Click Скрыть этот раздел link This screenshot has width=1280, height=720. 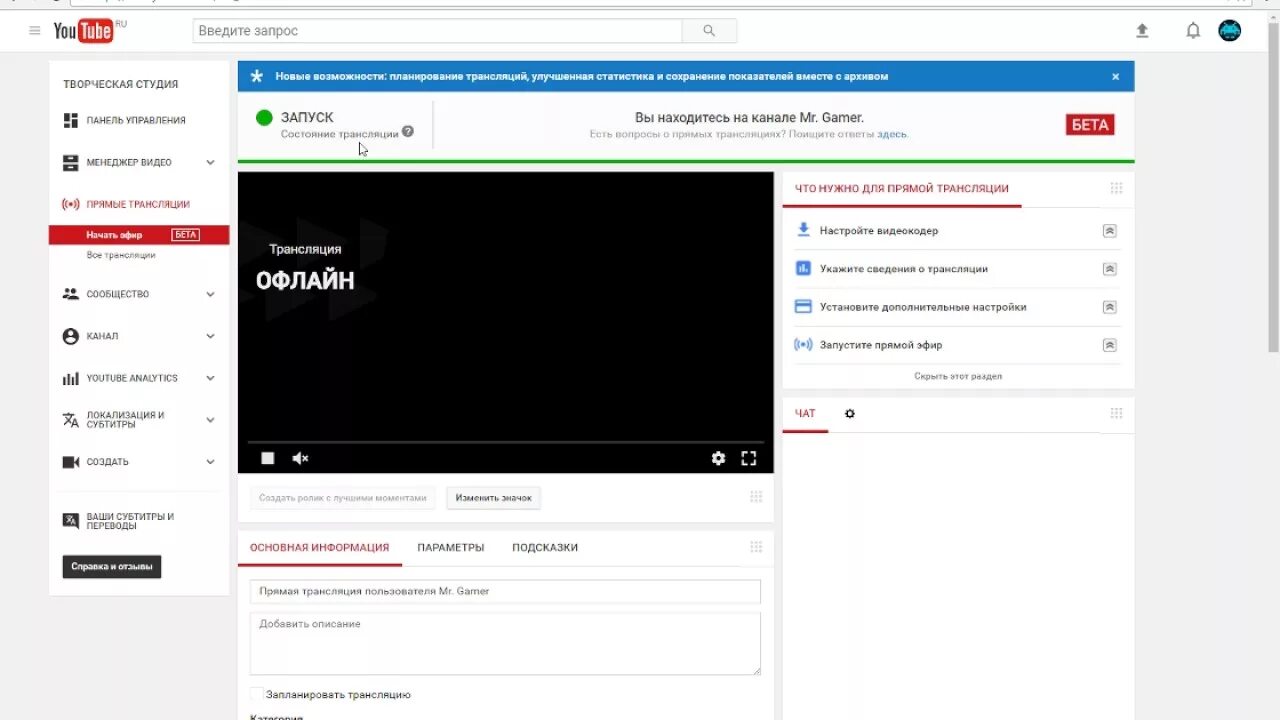[958, 376]
